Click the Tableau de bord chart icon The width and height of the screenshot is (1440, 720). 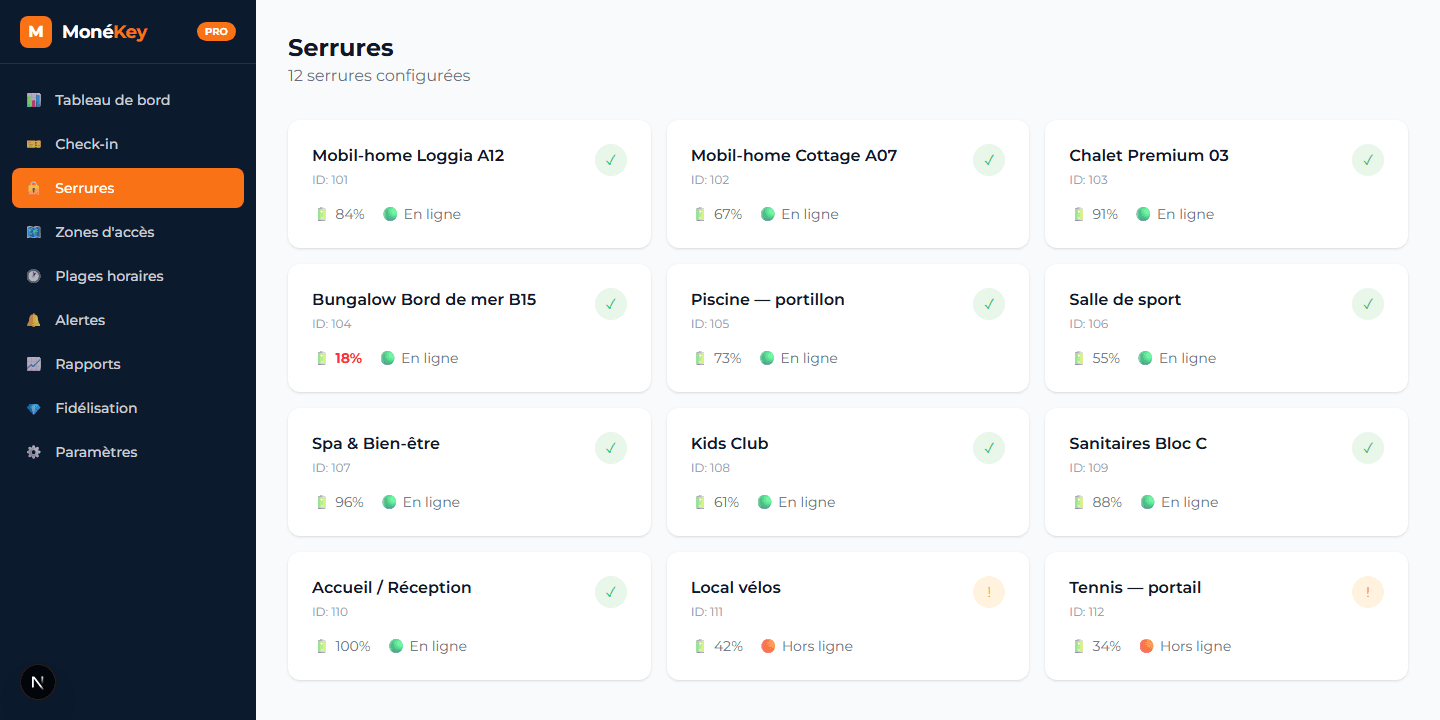click(34, 100)
